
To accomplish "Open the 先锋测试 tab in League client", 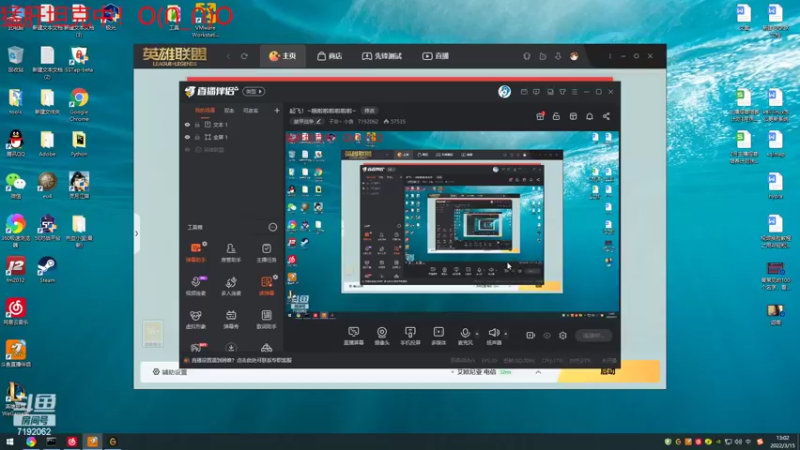I will click(x=382, y=56).
